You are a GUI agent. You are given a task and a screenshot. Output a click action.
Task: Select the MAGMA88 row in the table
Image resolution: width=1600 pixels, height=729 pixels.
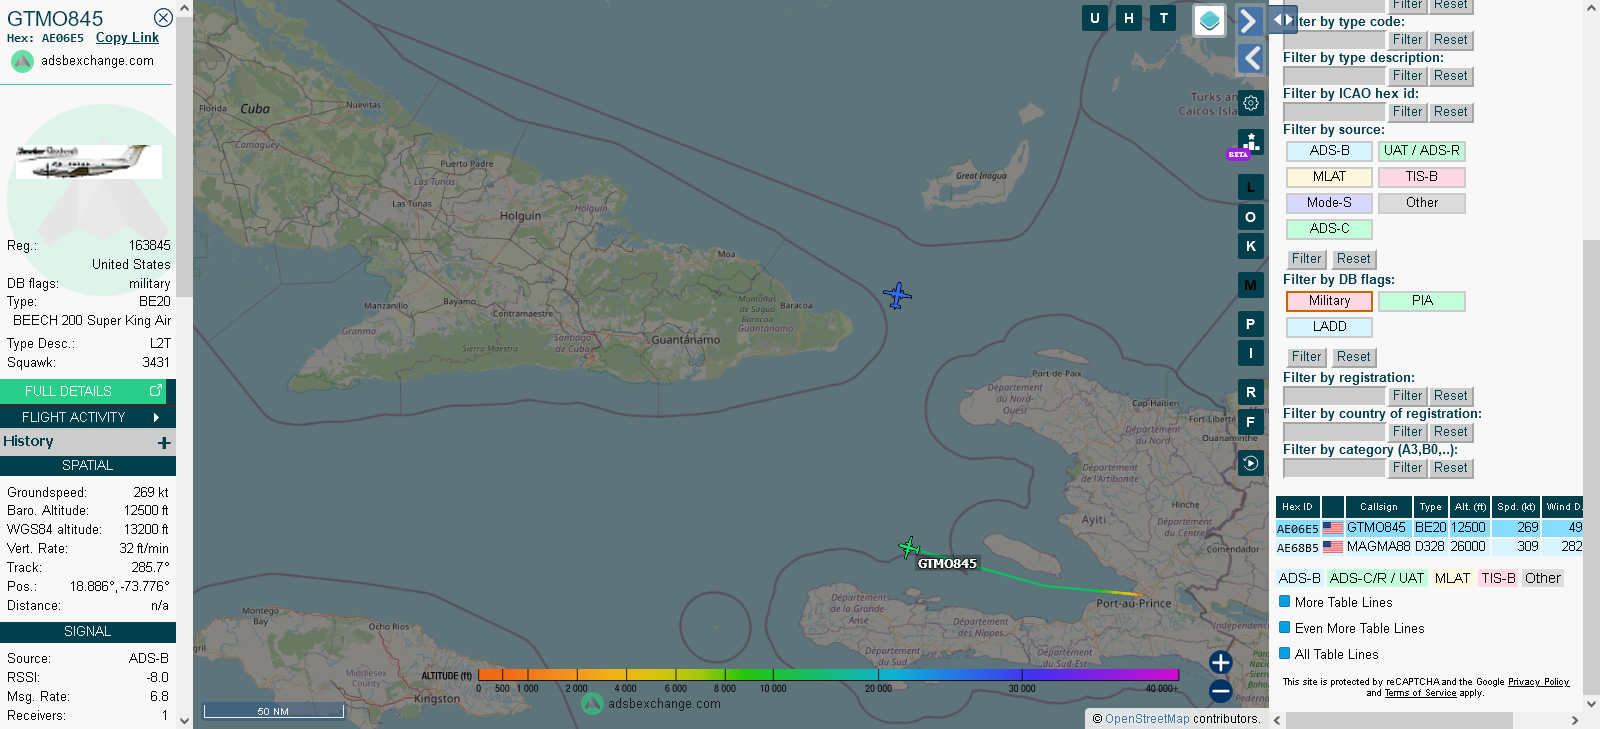(x=1429, y=547)
